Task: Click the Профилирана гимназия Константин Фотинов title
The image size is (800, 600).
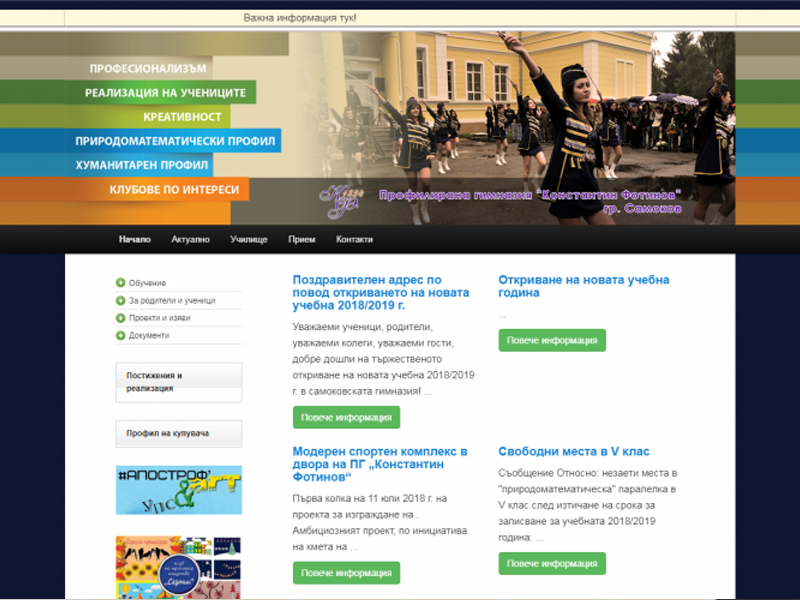Action: pos(530,201)
